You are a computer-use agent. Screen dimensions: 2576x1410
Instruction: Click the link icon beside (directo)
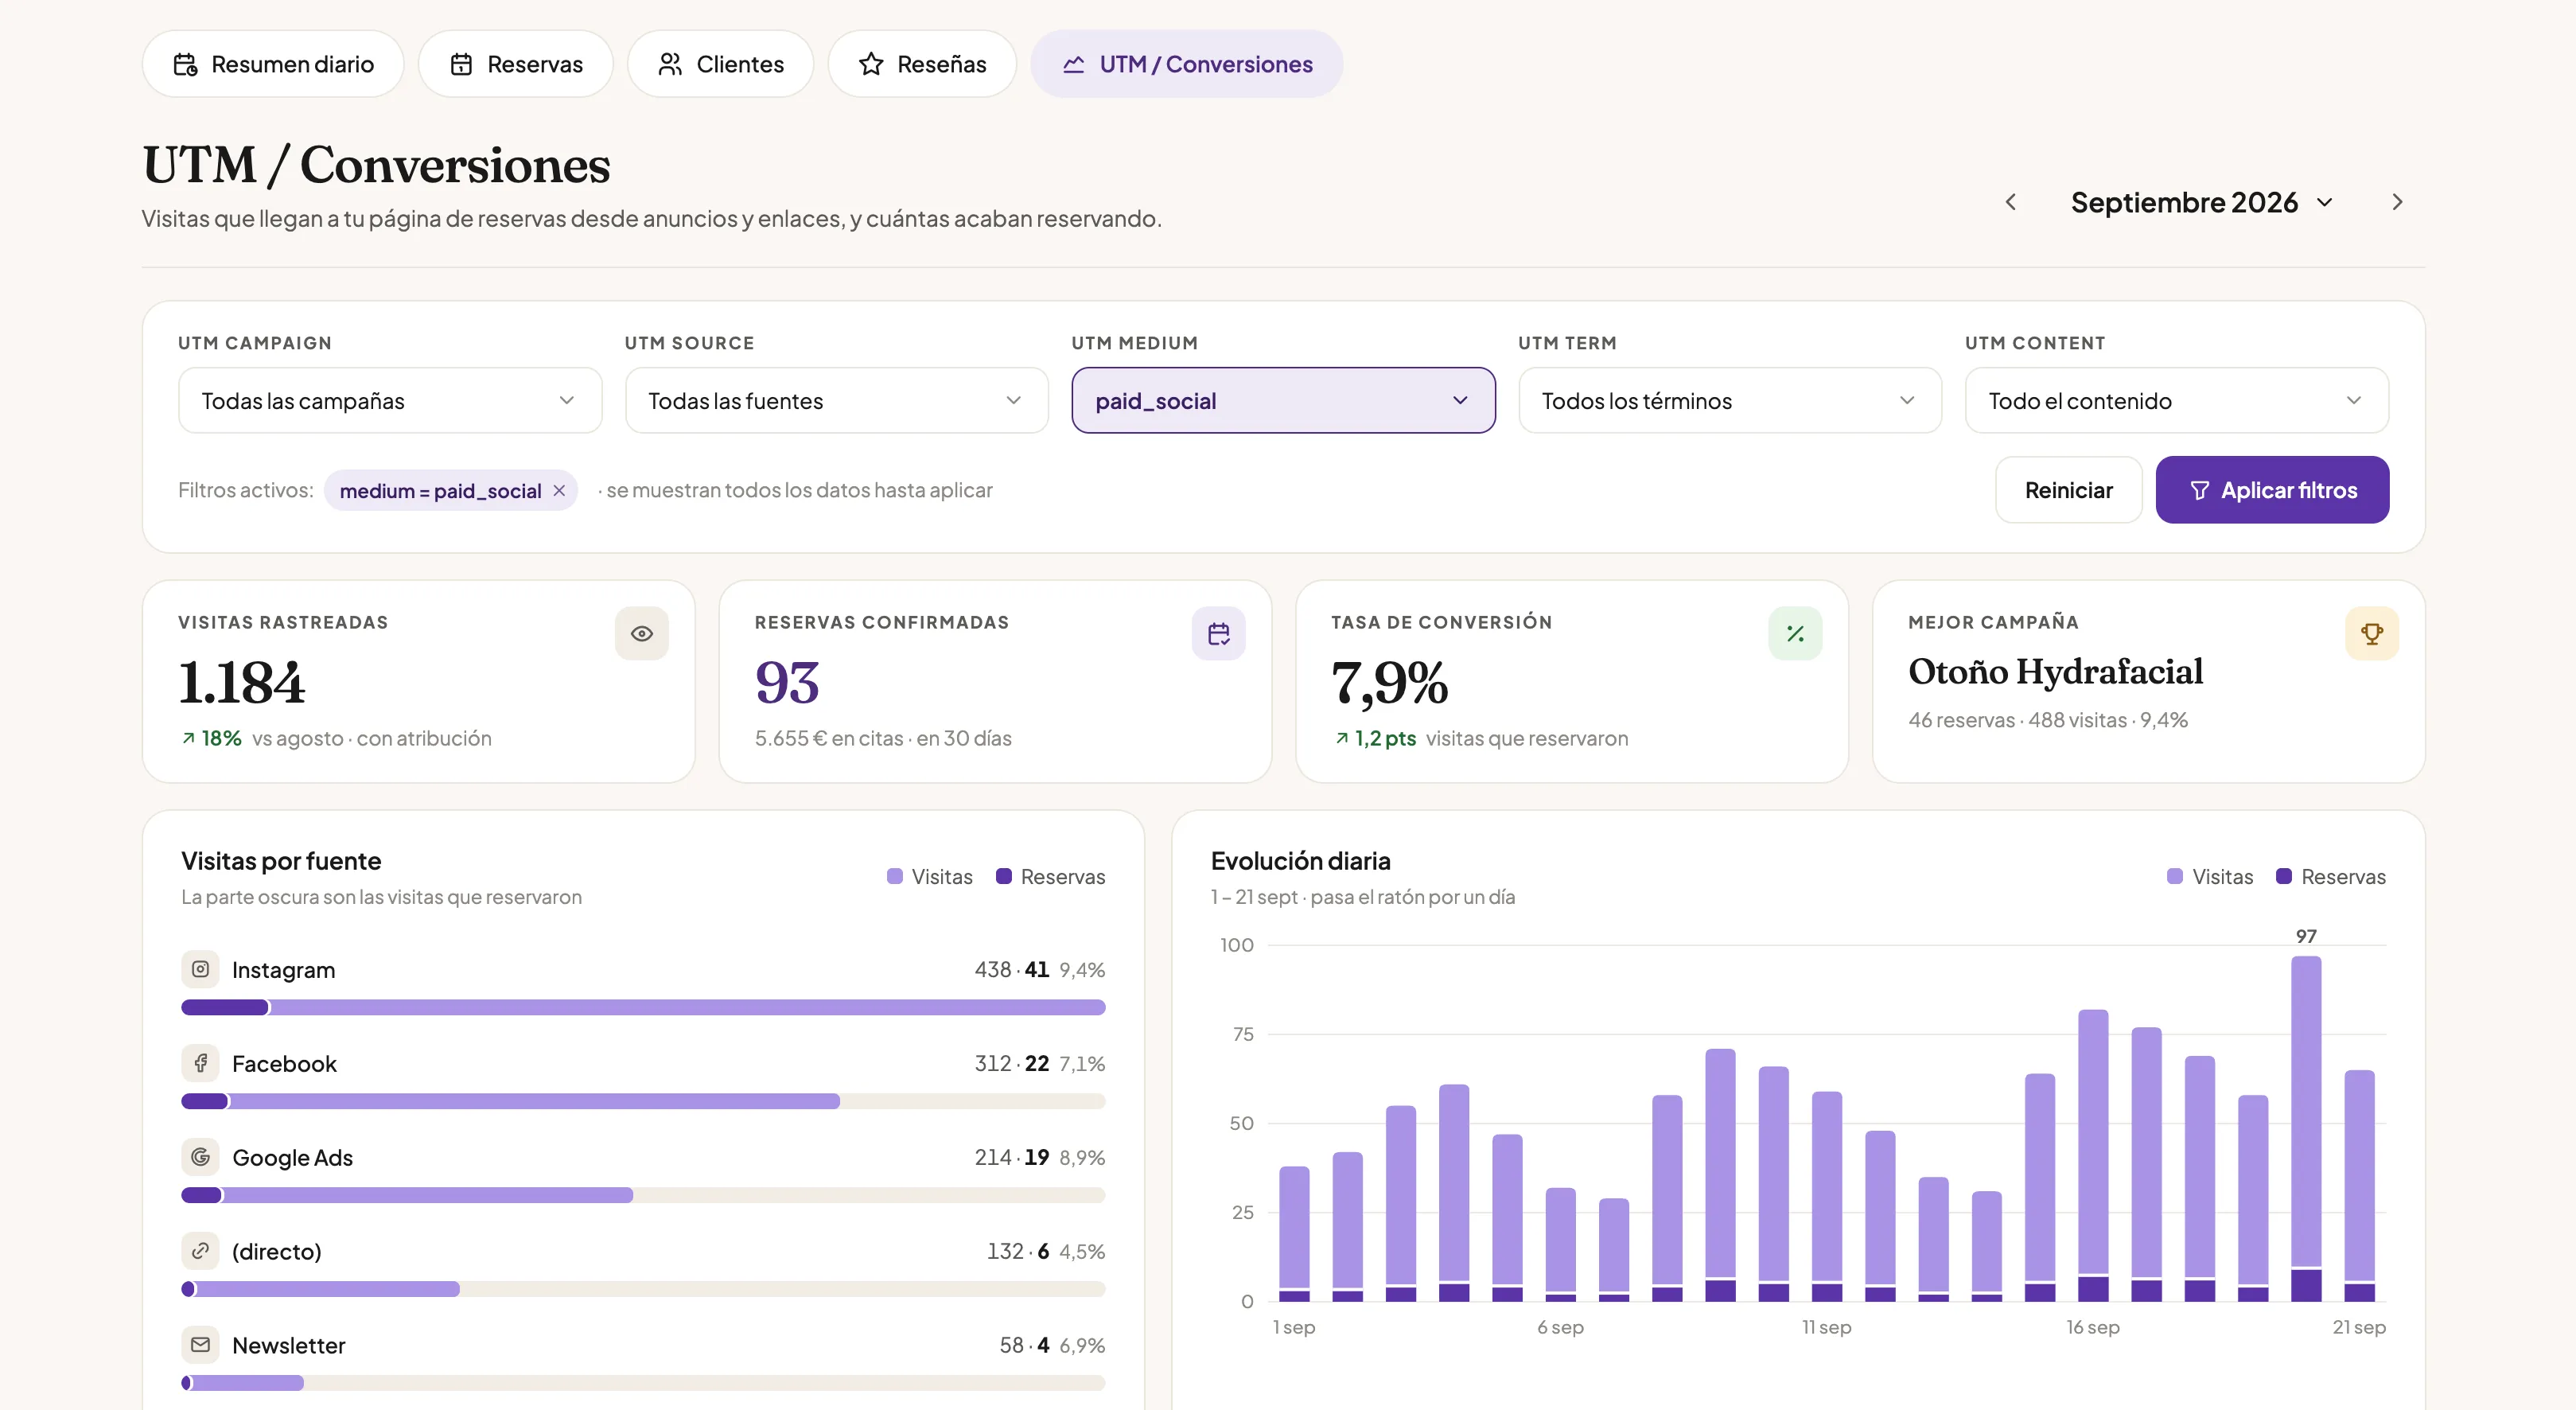(x=200, y=1251)
